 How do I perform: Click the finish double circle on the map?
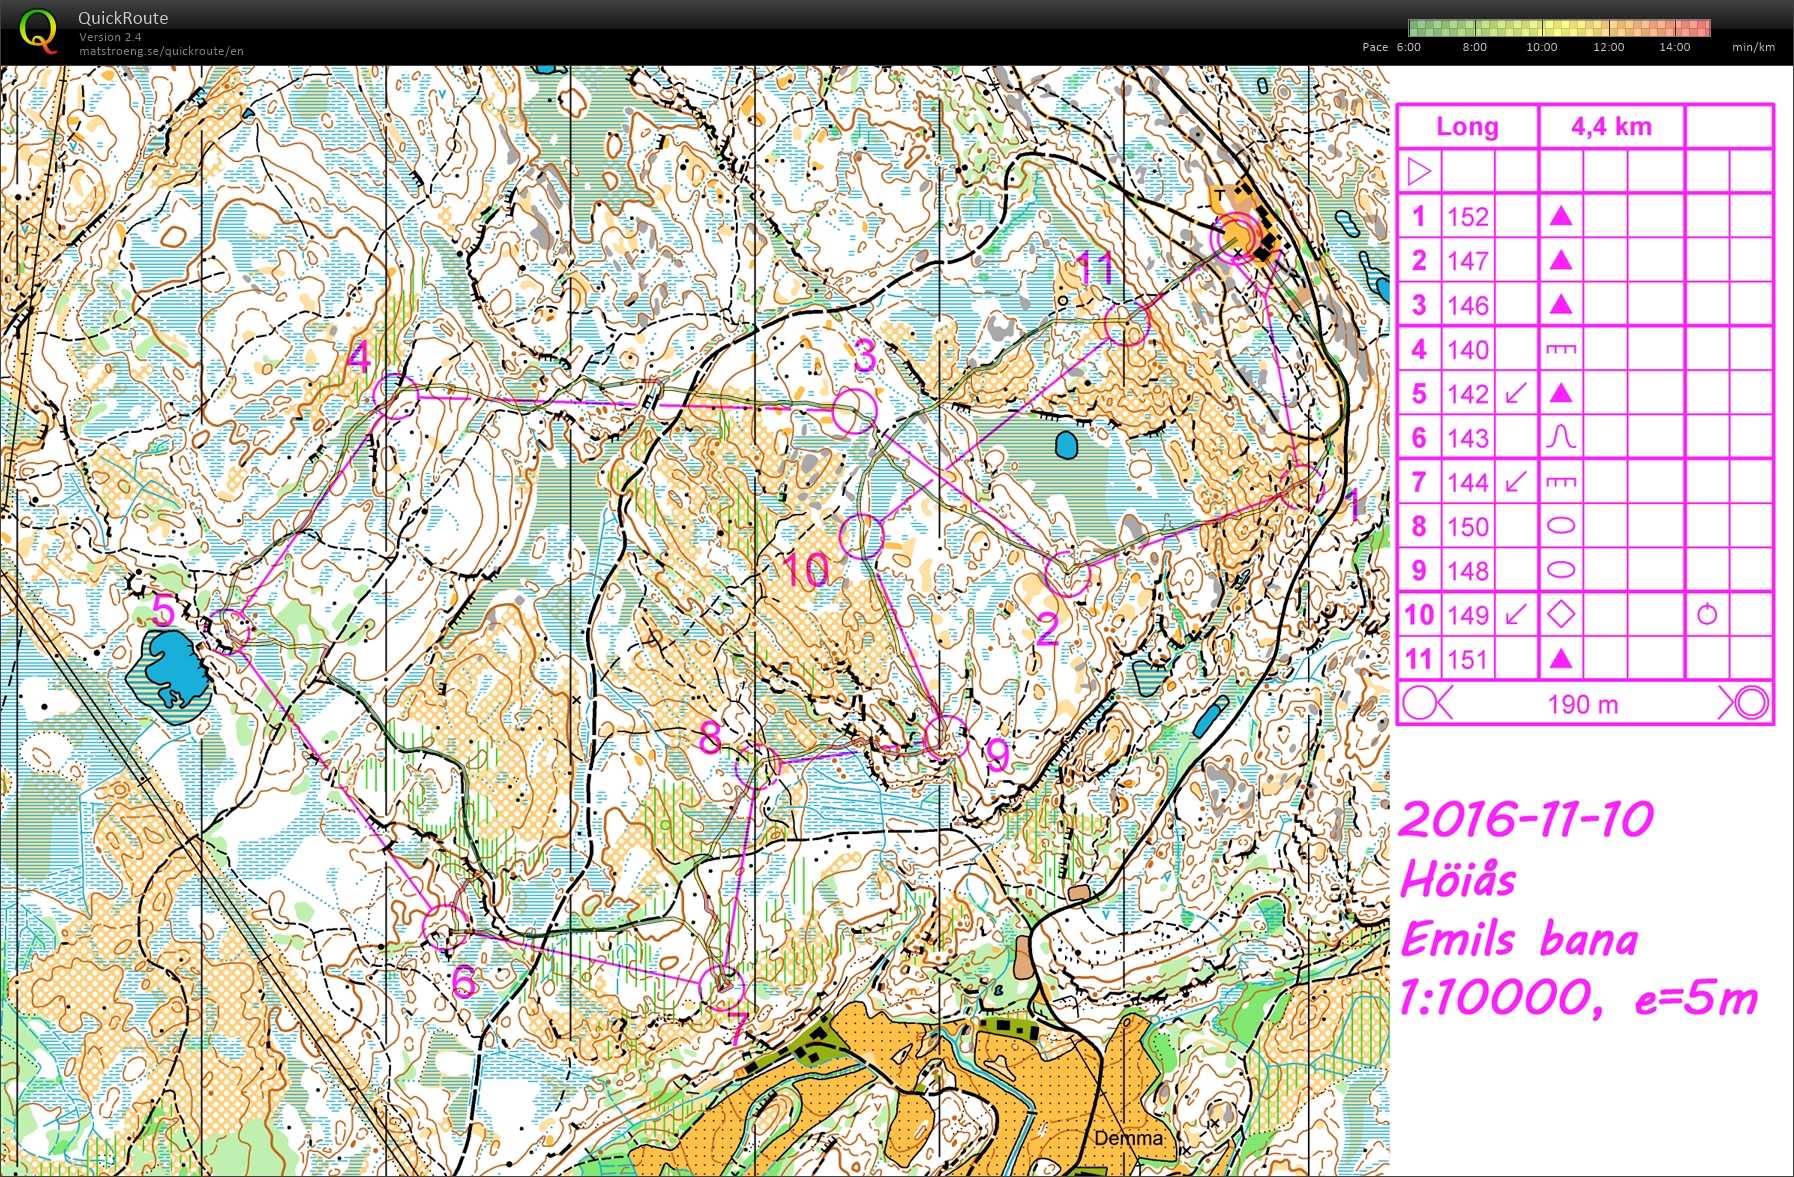coord(1236,238)
